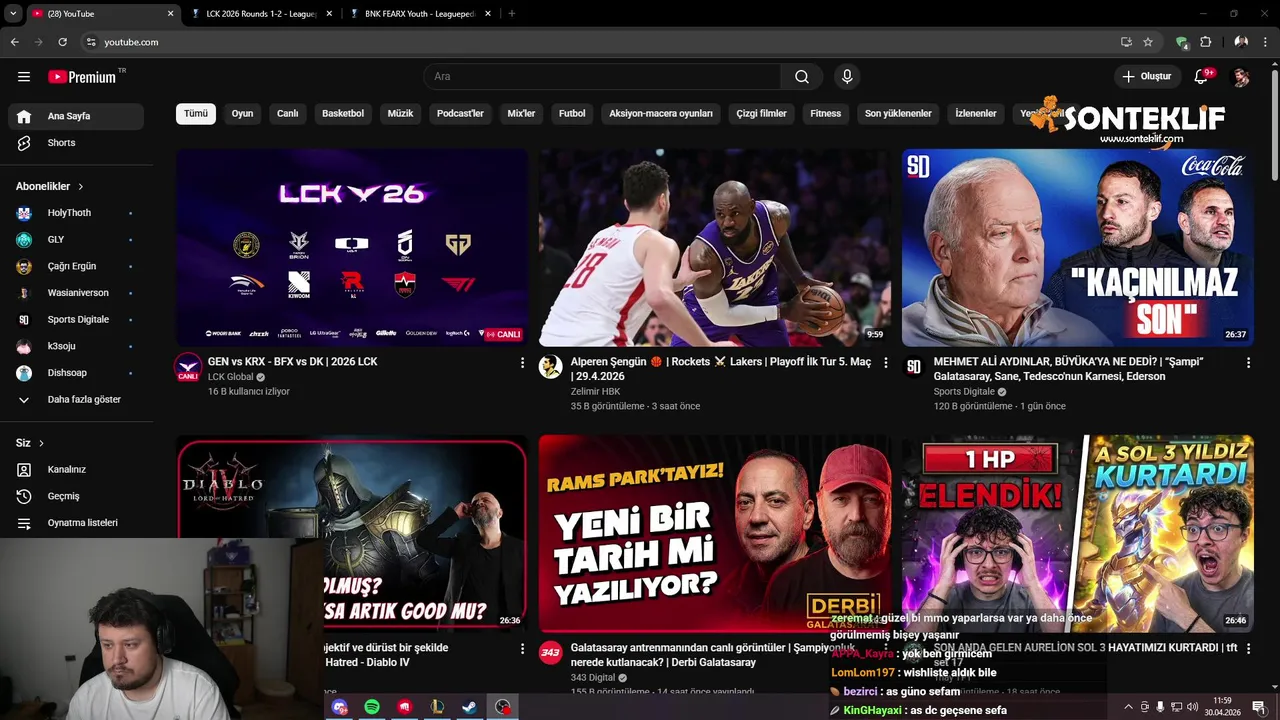
Task: Open Kanalınız in the sidebar
Action: click(76, 469)
